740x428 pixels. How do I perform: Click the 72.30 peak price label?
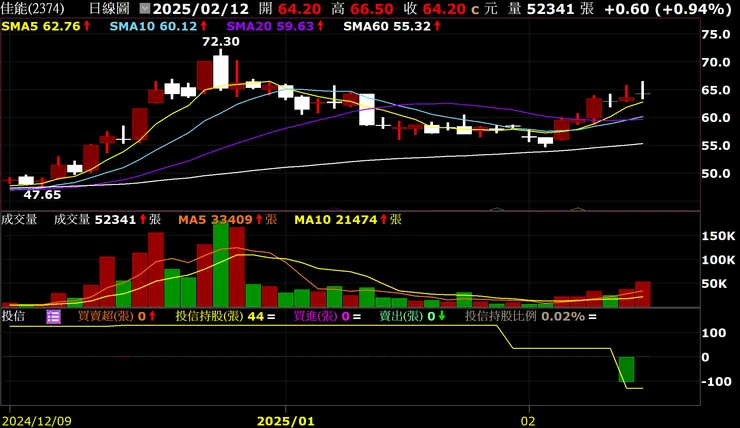coord(221,42)
